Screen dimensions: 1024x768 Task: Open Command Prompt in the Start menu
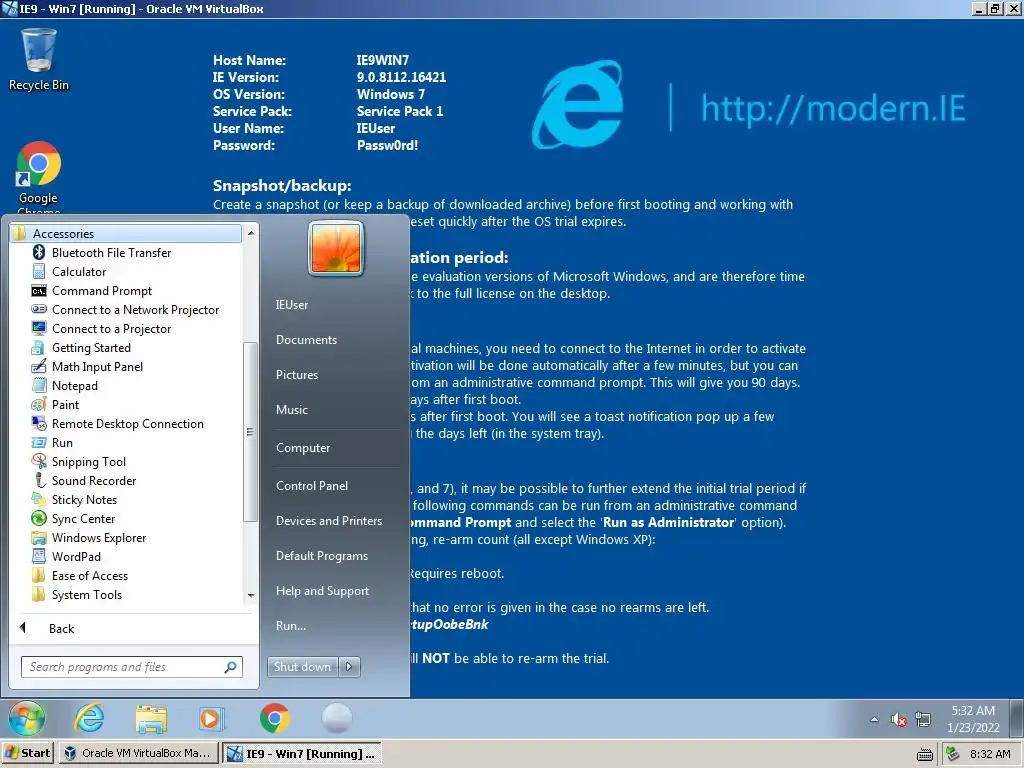click(x=101, y=291)
